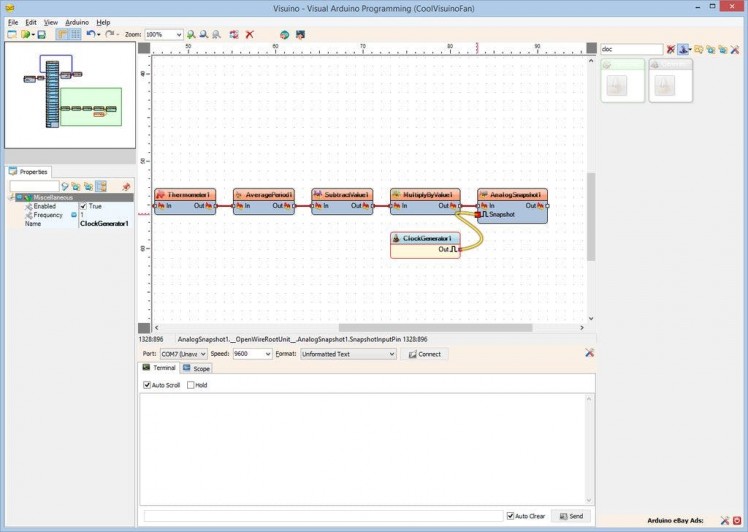Screen dimensions: 748x532
Task: Pin the Properties panel using the pushpin icon
Action: point(126,186)
